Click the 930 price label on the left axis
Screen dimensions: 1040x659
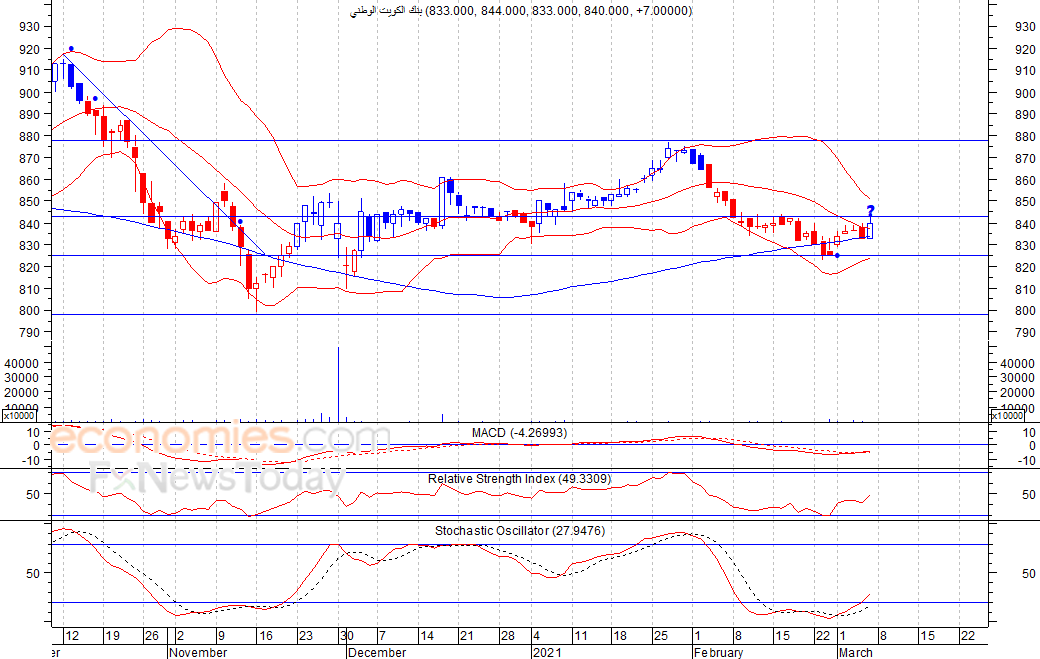tap(29, 27)
